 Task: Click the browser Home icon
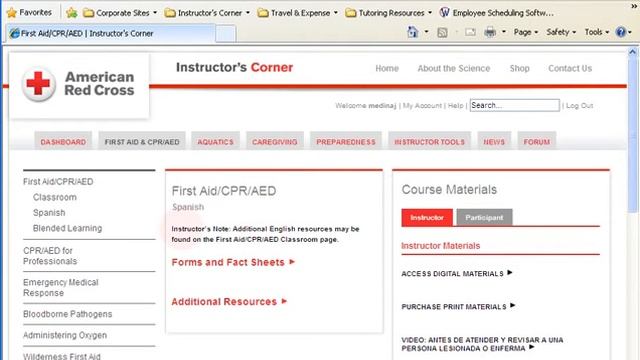[413, 32]
